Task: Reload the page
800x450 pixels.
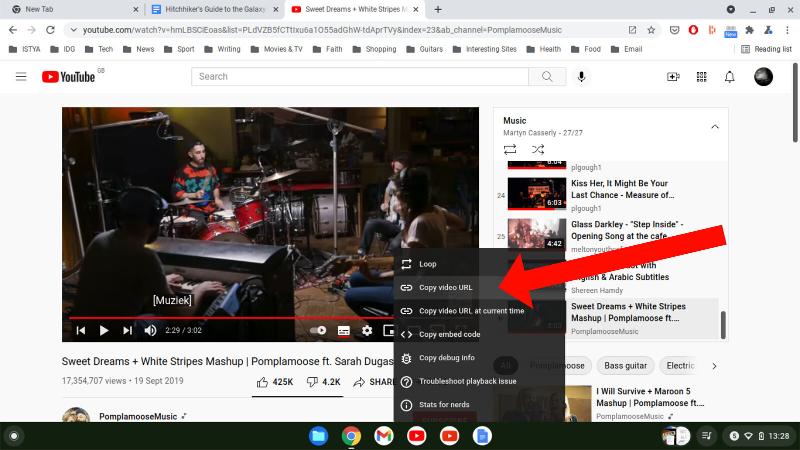Action: pos(50,30)
